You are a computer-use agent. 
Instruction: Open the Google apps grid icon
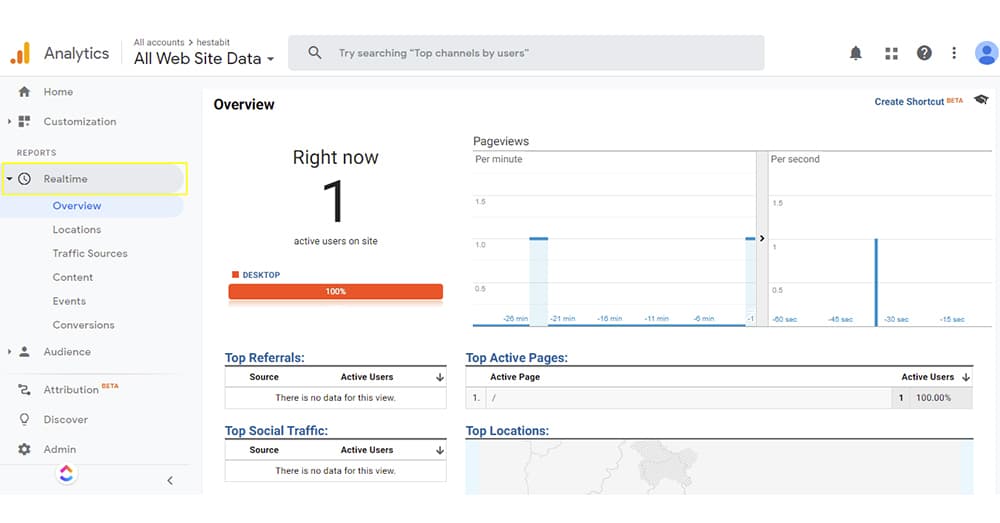[x=891, y=53]
